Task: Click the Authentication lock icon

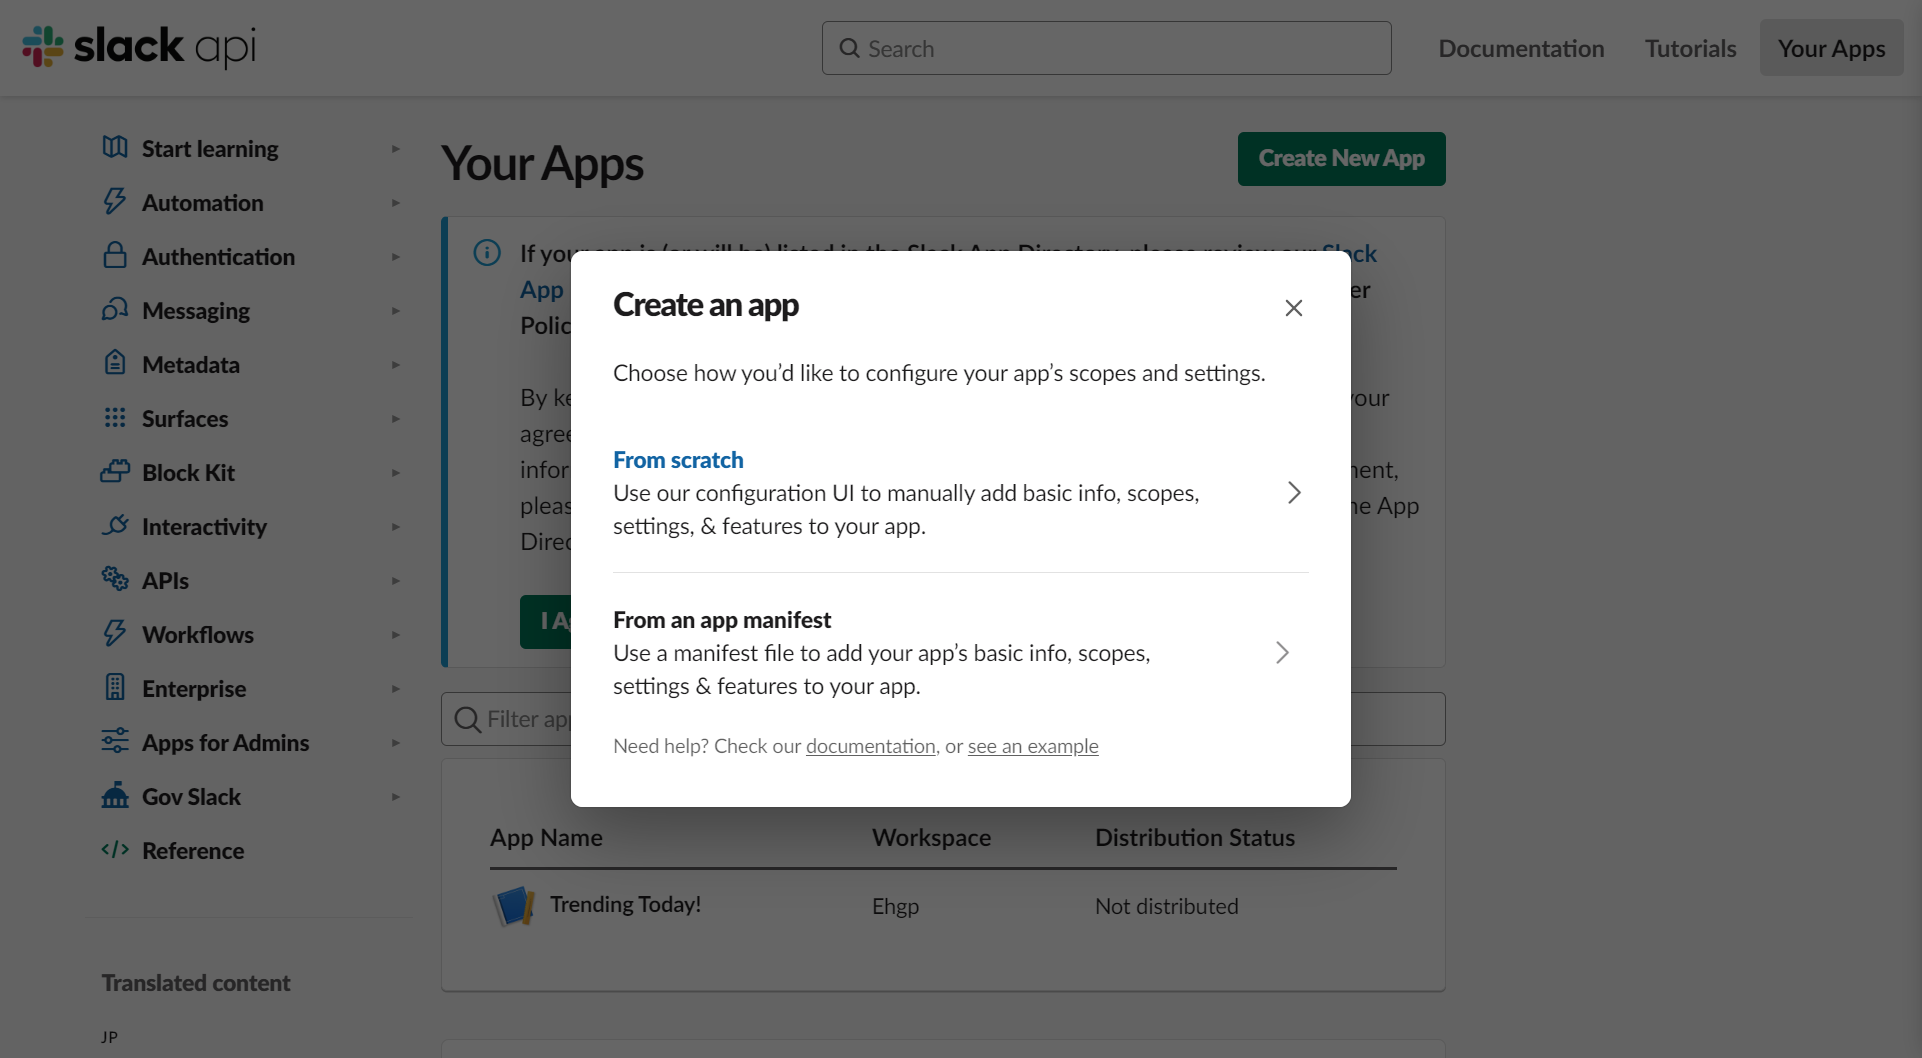Action: 115,255
